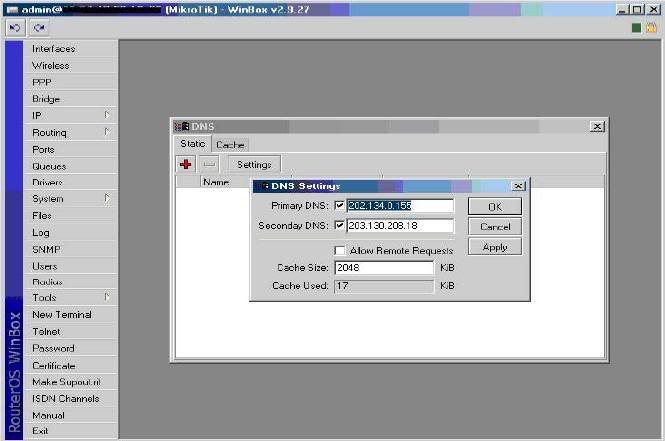Click the Secondary DNS address field
The image size is (665, 441).
pyautogui.click(x=400, y=225)
